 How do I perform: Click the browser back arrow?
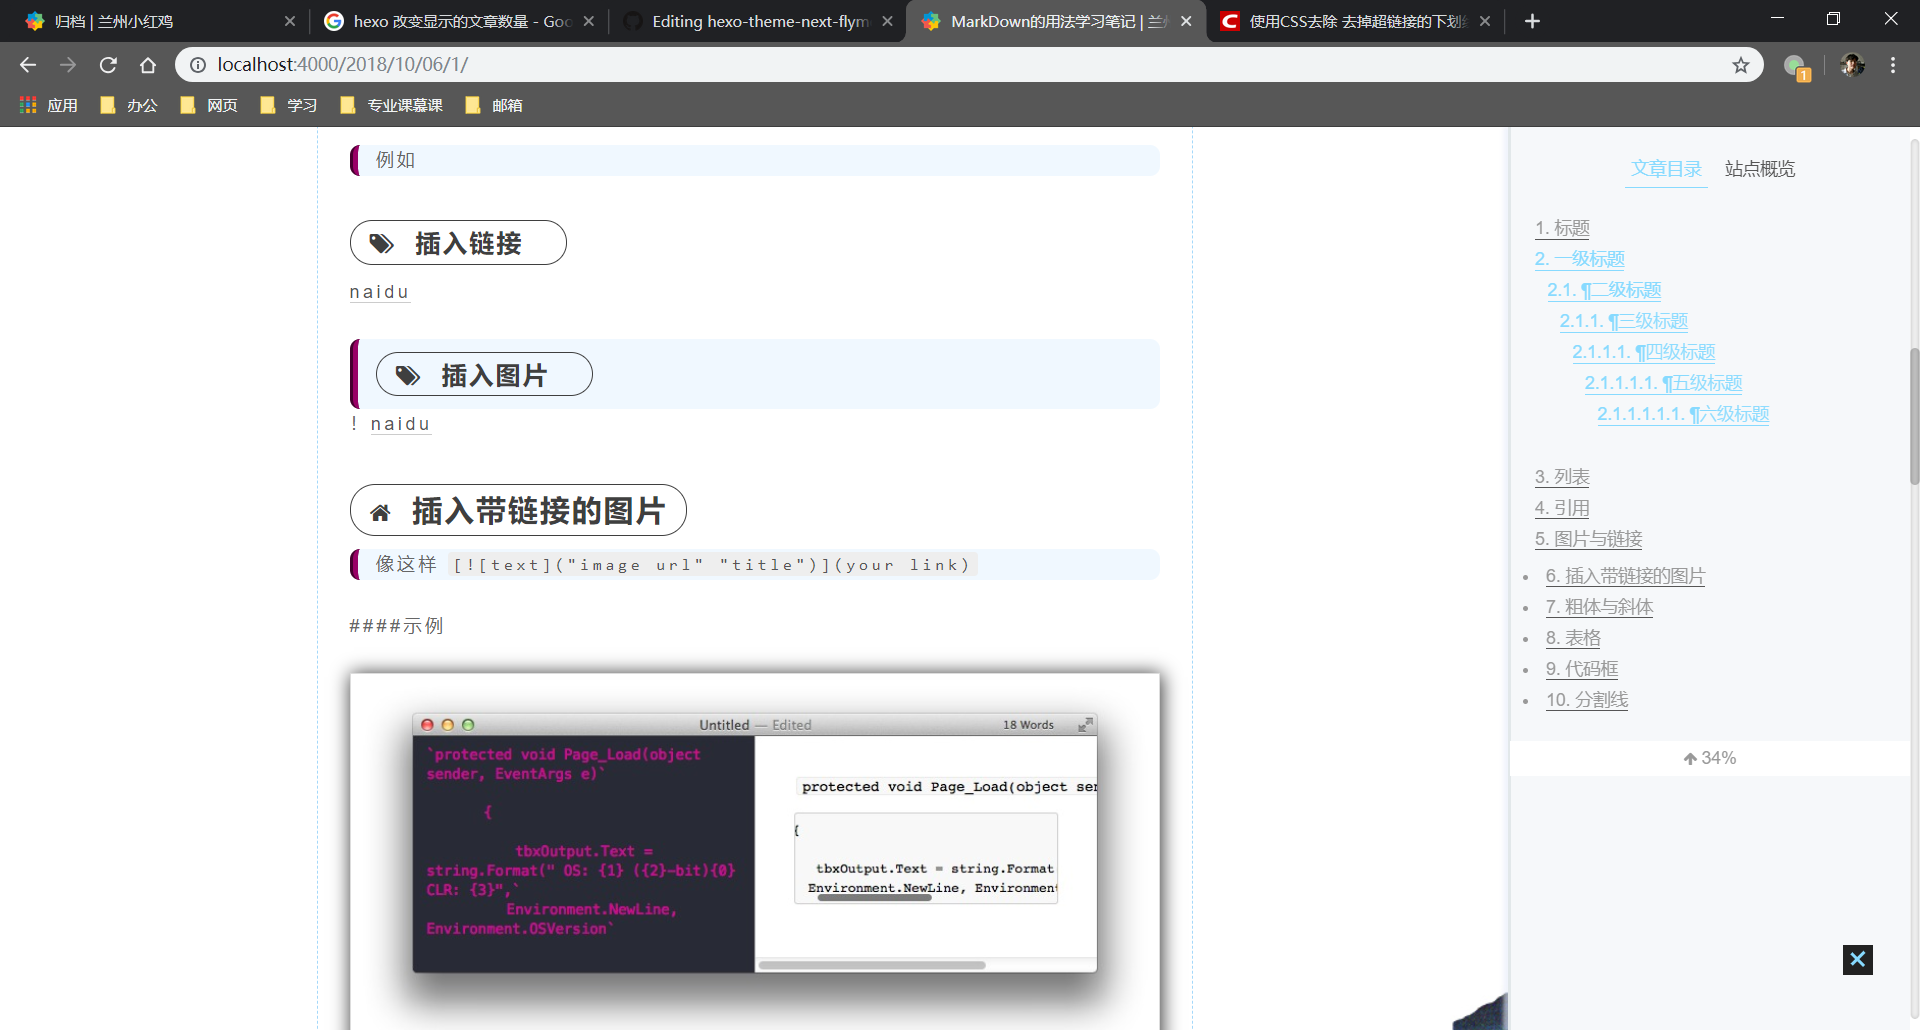pyautogui.click(x=28, y=65)
